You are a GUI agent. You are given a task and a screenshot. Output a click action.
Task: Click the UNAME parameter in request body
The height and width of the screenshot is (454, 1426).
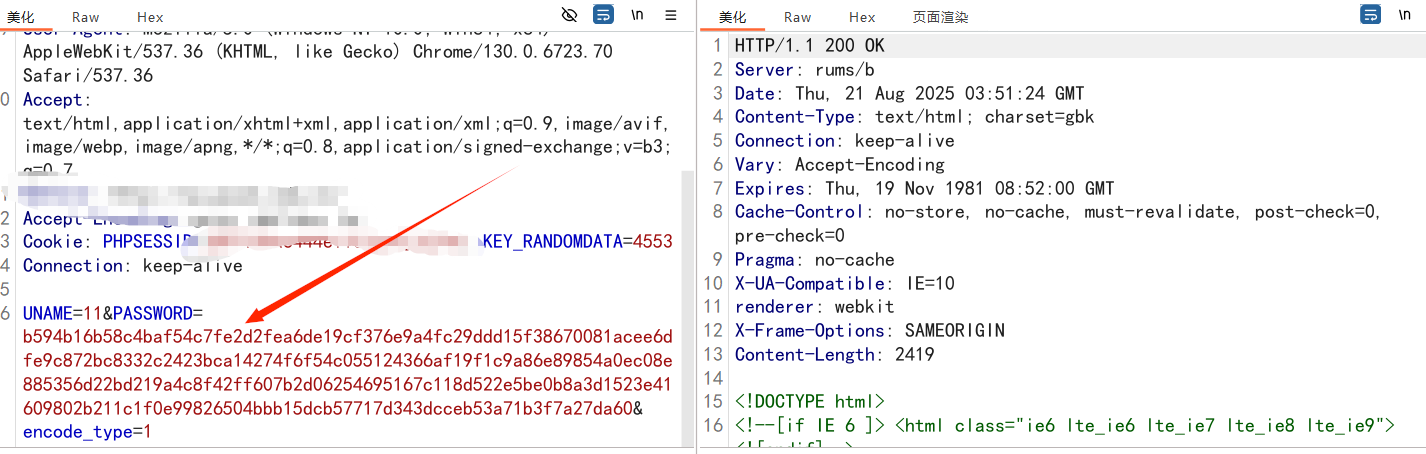point(47,313)
